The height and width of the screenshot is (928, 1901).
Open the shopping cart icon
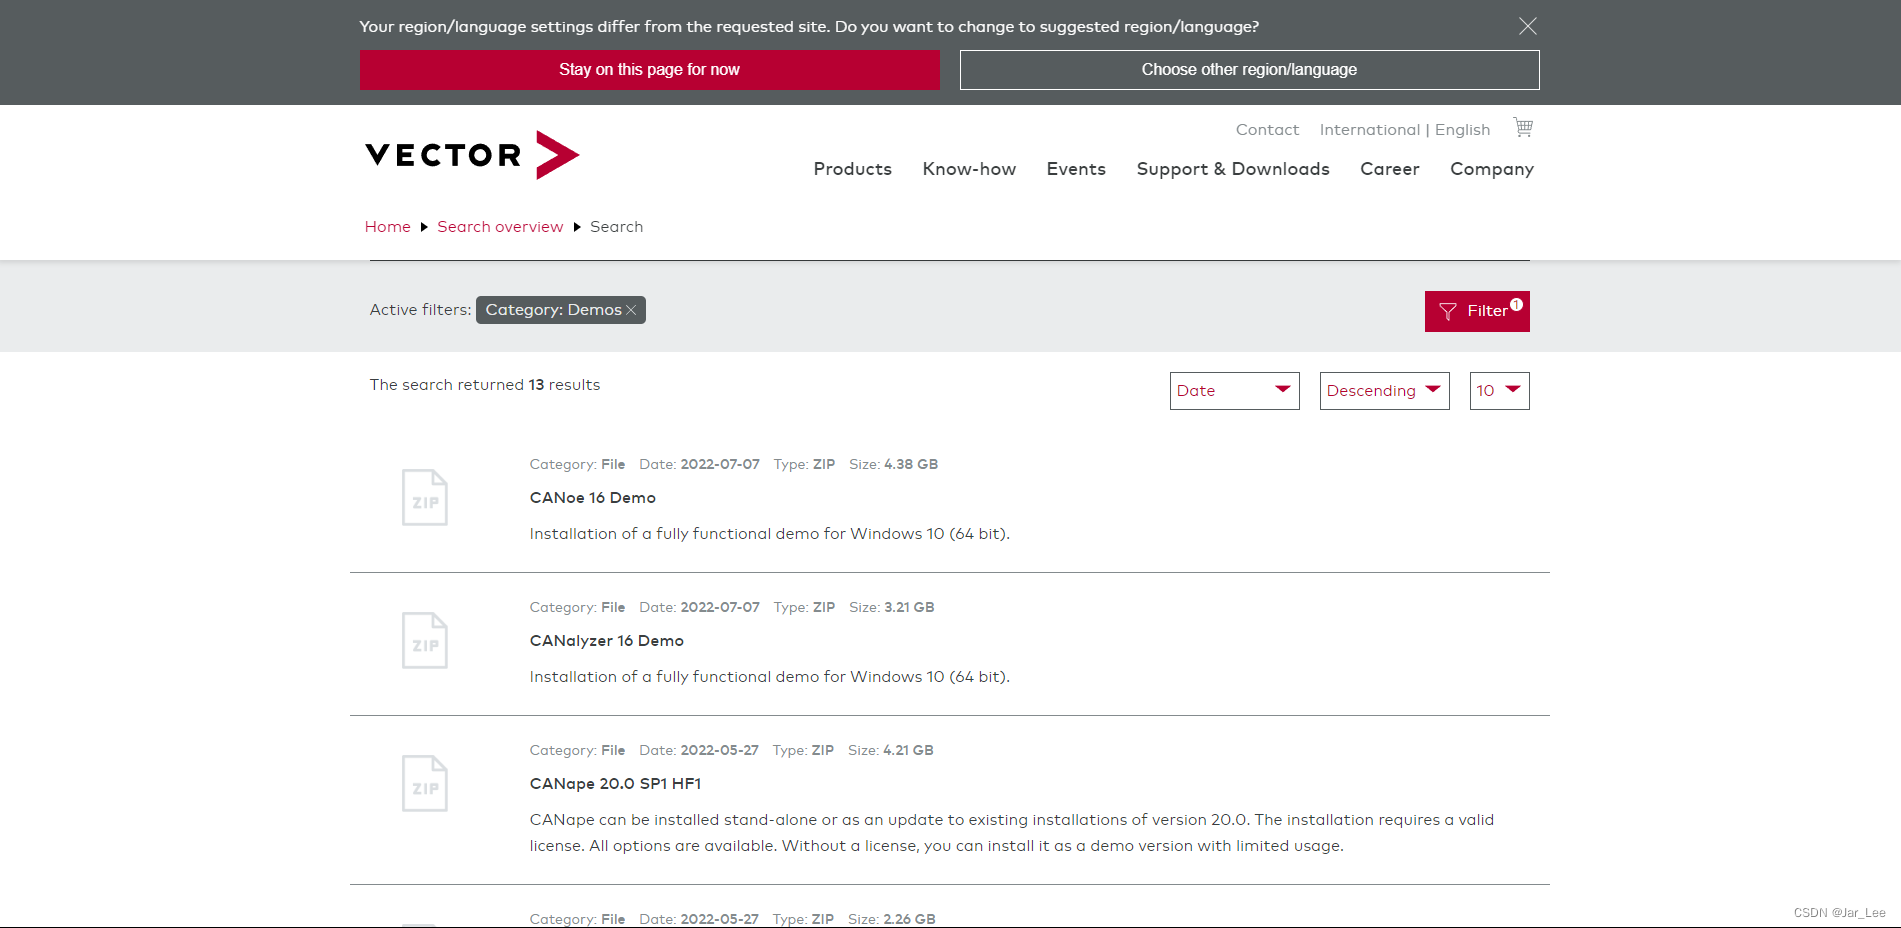point(1523,128)
